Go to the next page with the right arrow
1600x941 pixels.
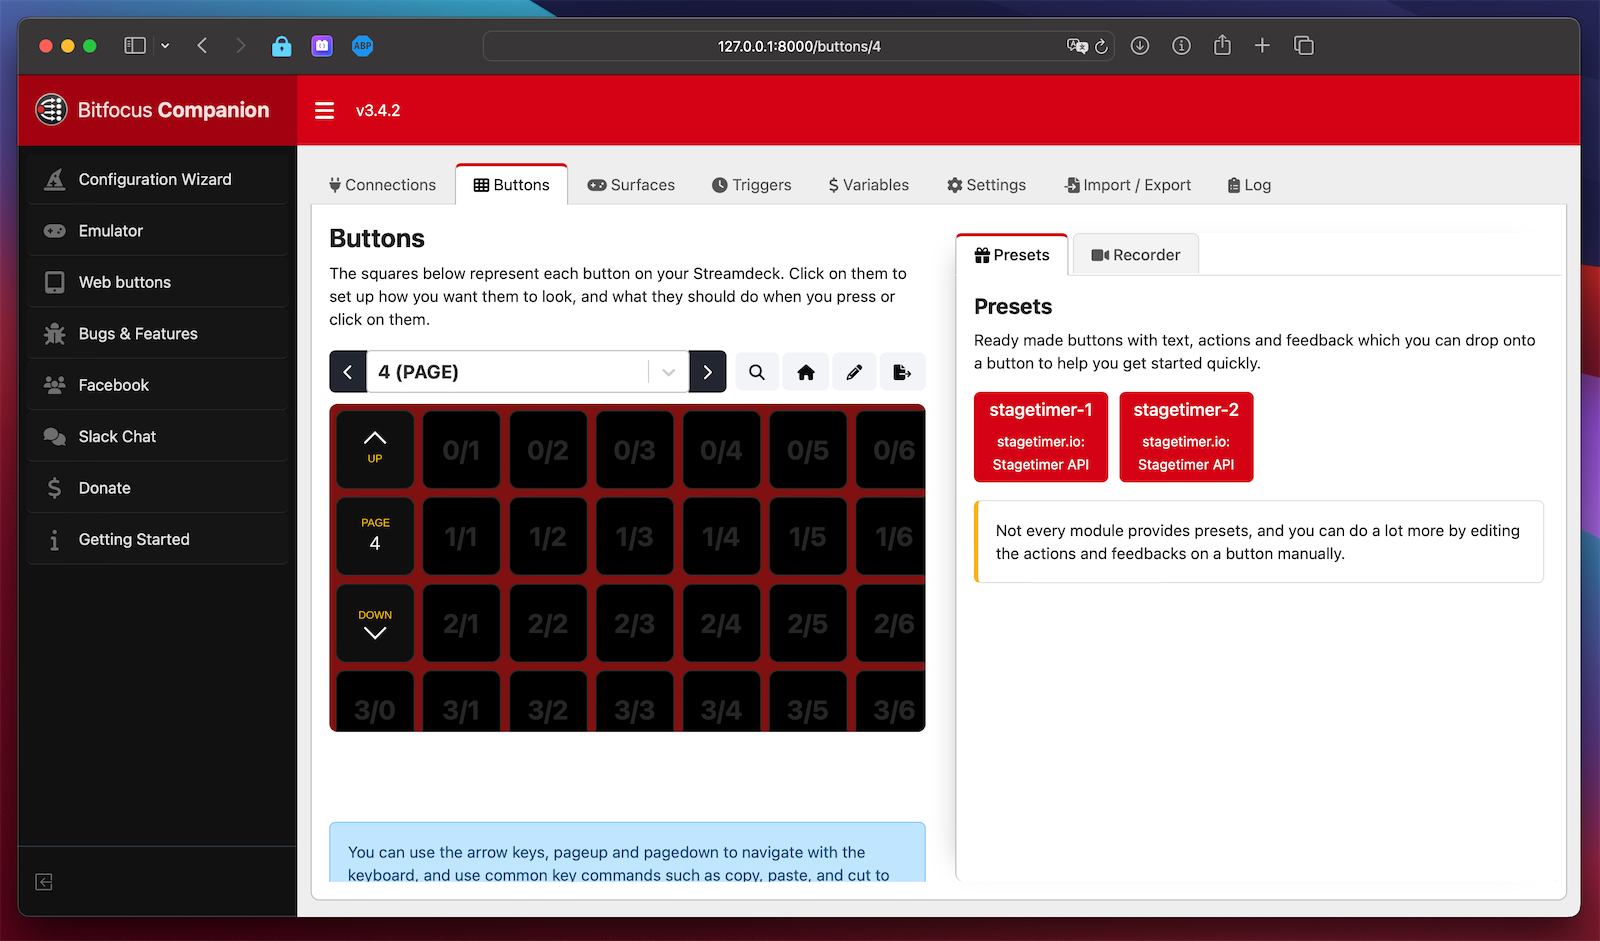pos(708,372)
